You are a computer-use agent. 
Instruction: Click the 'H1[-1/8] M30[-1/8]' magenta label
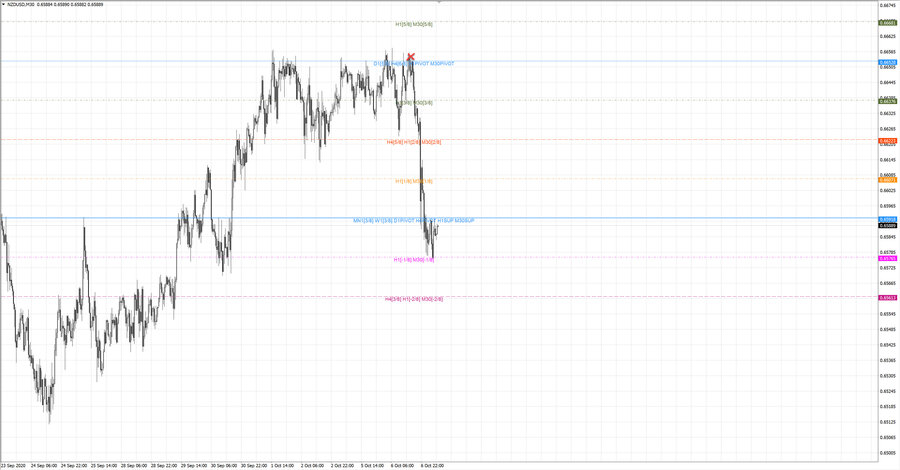point(414,260)
